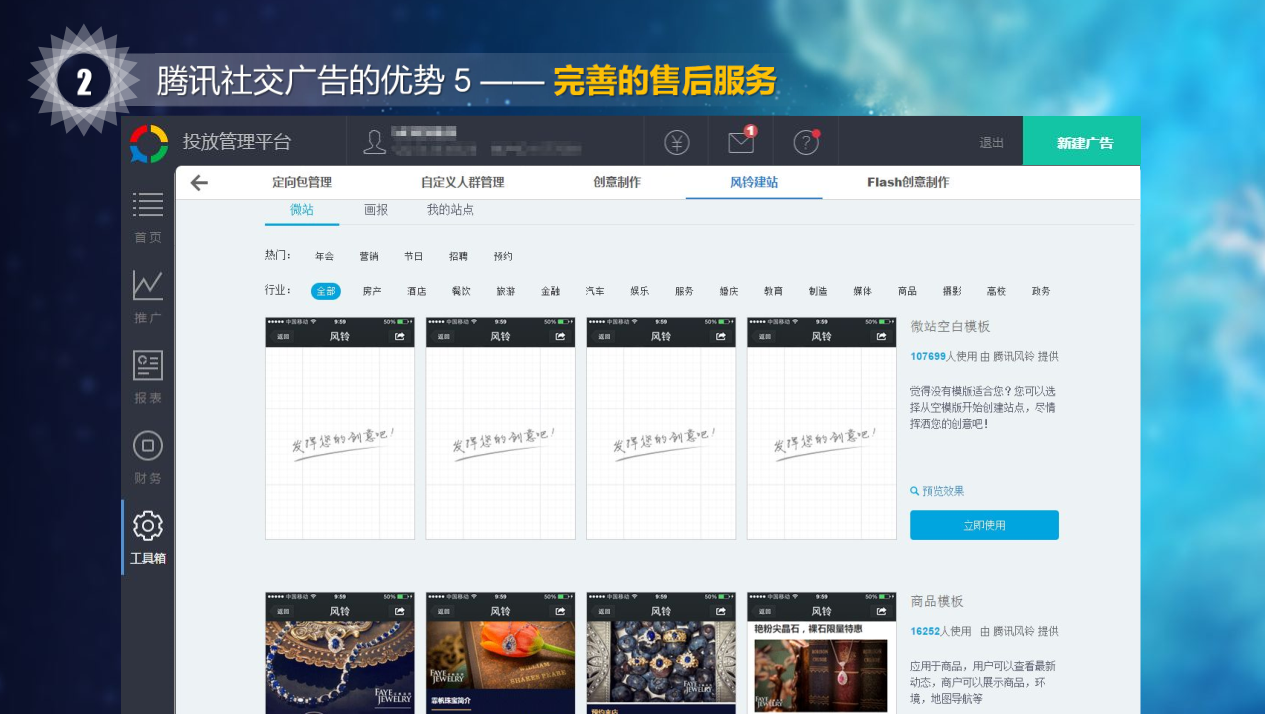Open the orange gemstone ring template thumbnail
The image size is (1265, 714).
click(500, 653)
